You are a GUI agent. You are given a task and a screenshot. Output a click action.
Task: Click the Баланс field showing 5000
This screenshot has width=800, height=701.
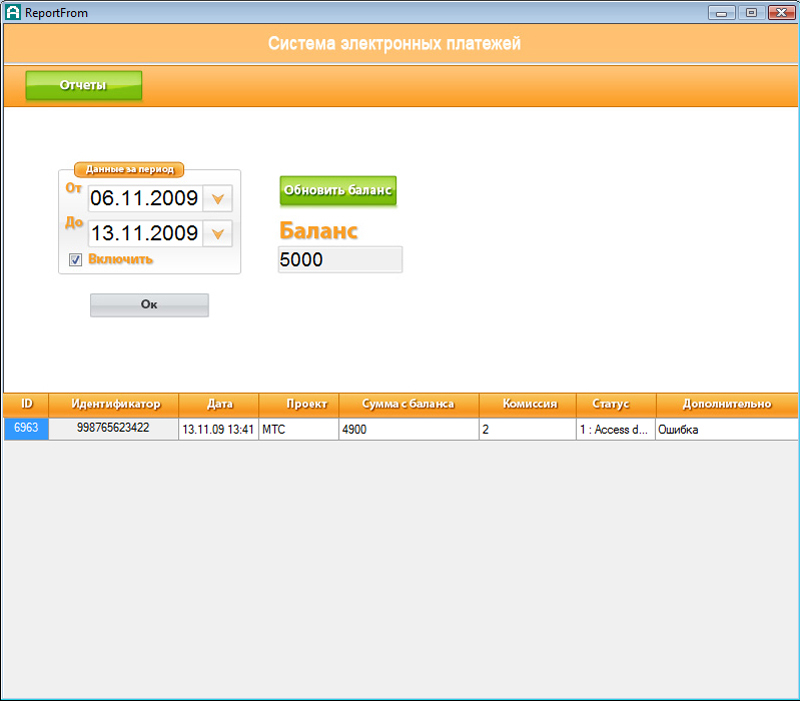pyautogui.click(x=339, y=260)
